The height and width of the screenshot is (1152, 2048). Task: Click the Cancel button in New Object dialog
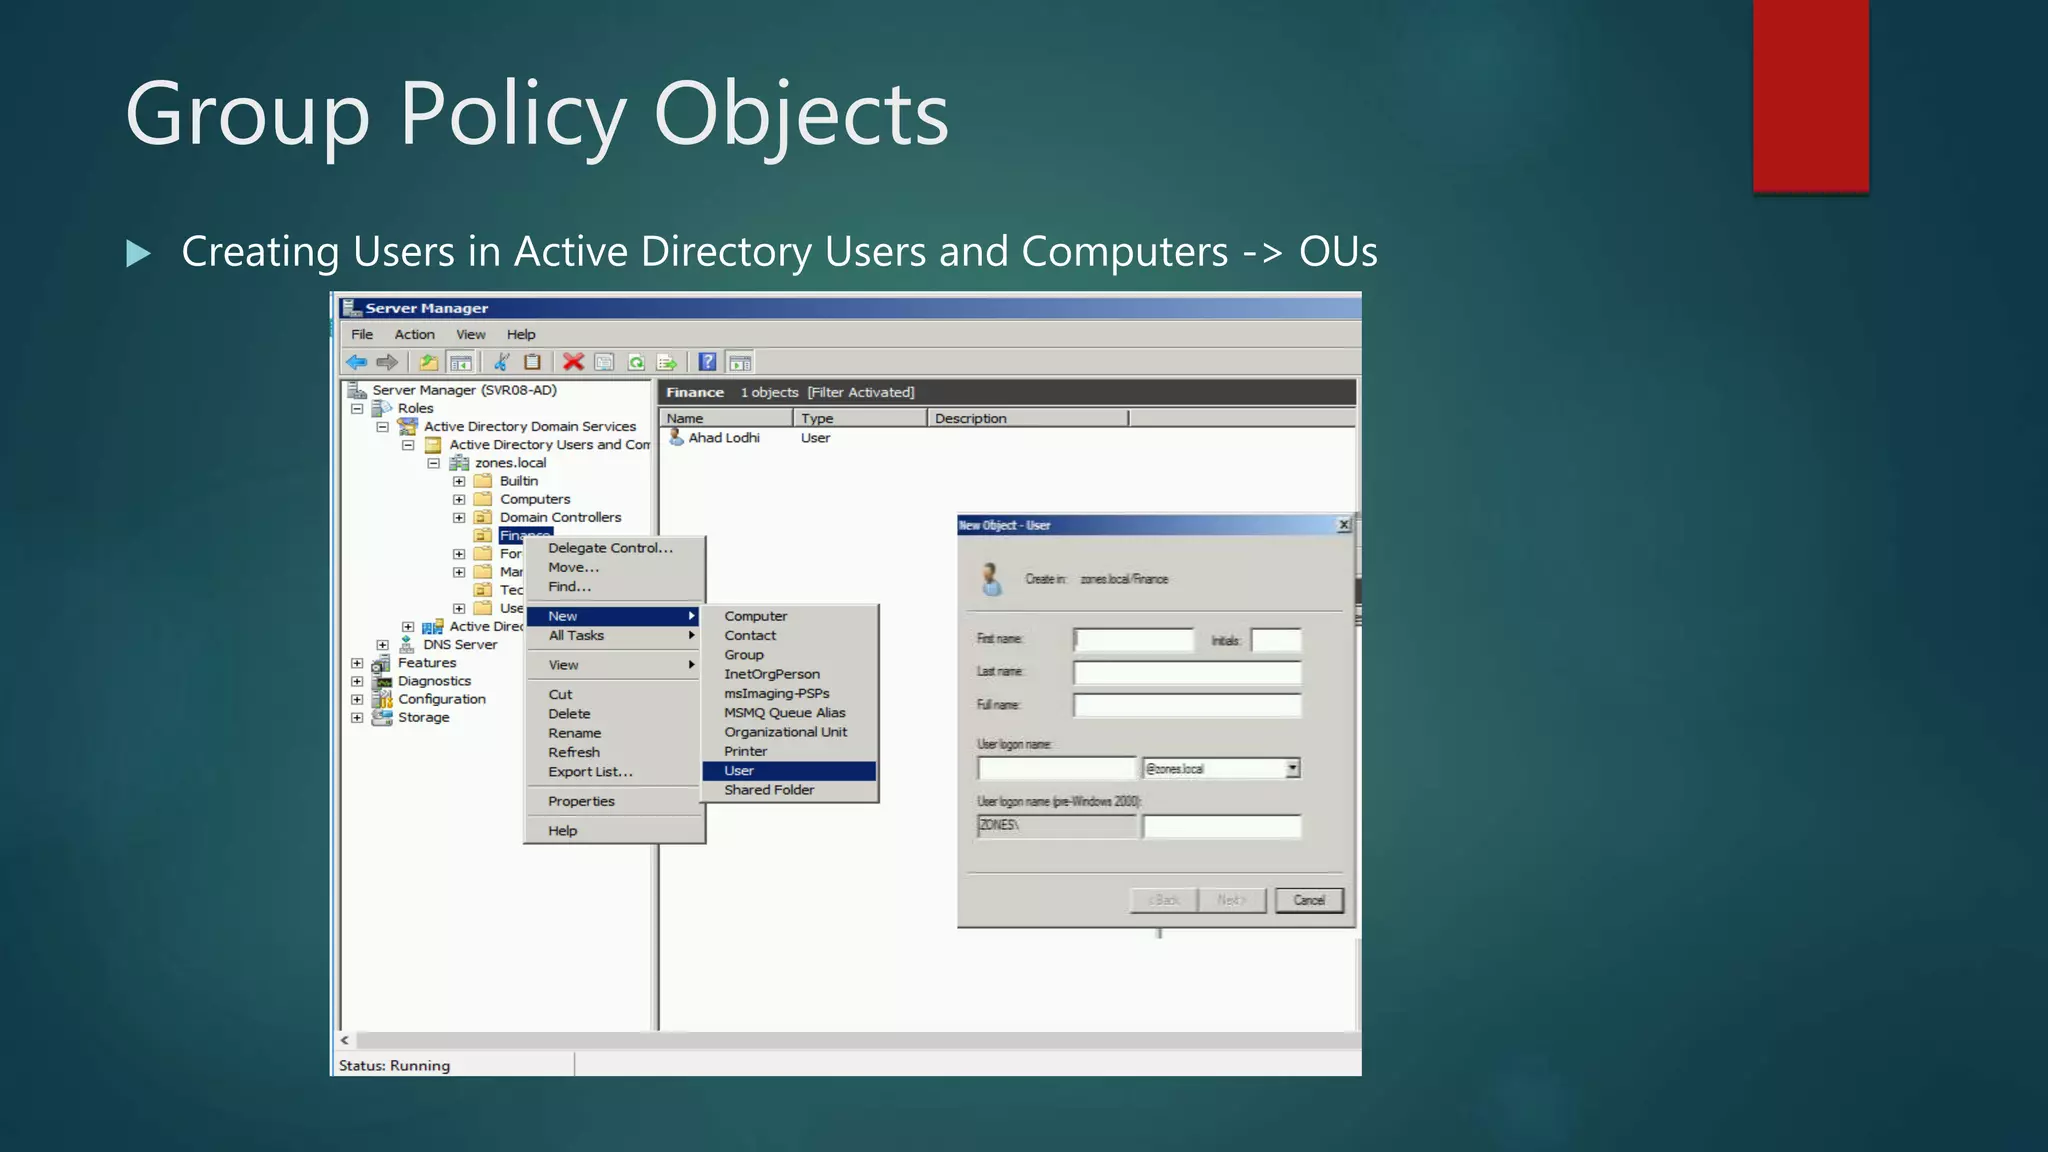tap(1309, 900)
